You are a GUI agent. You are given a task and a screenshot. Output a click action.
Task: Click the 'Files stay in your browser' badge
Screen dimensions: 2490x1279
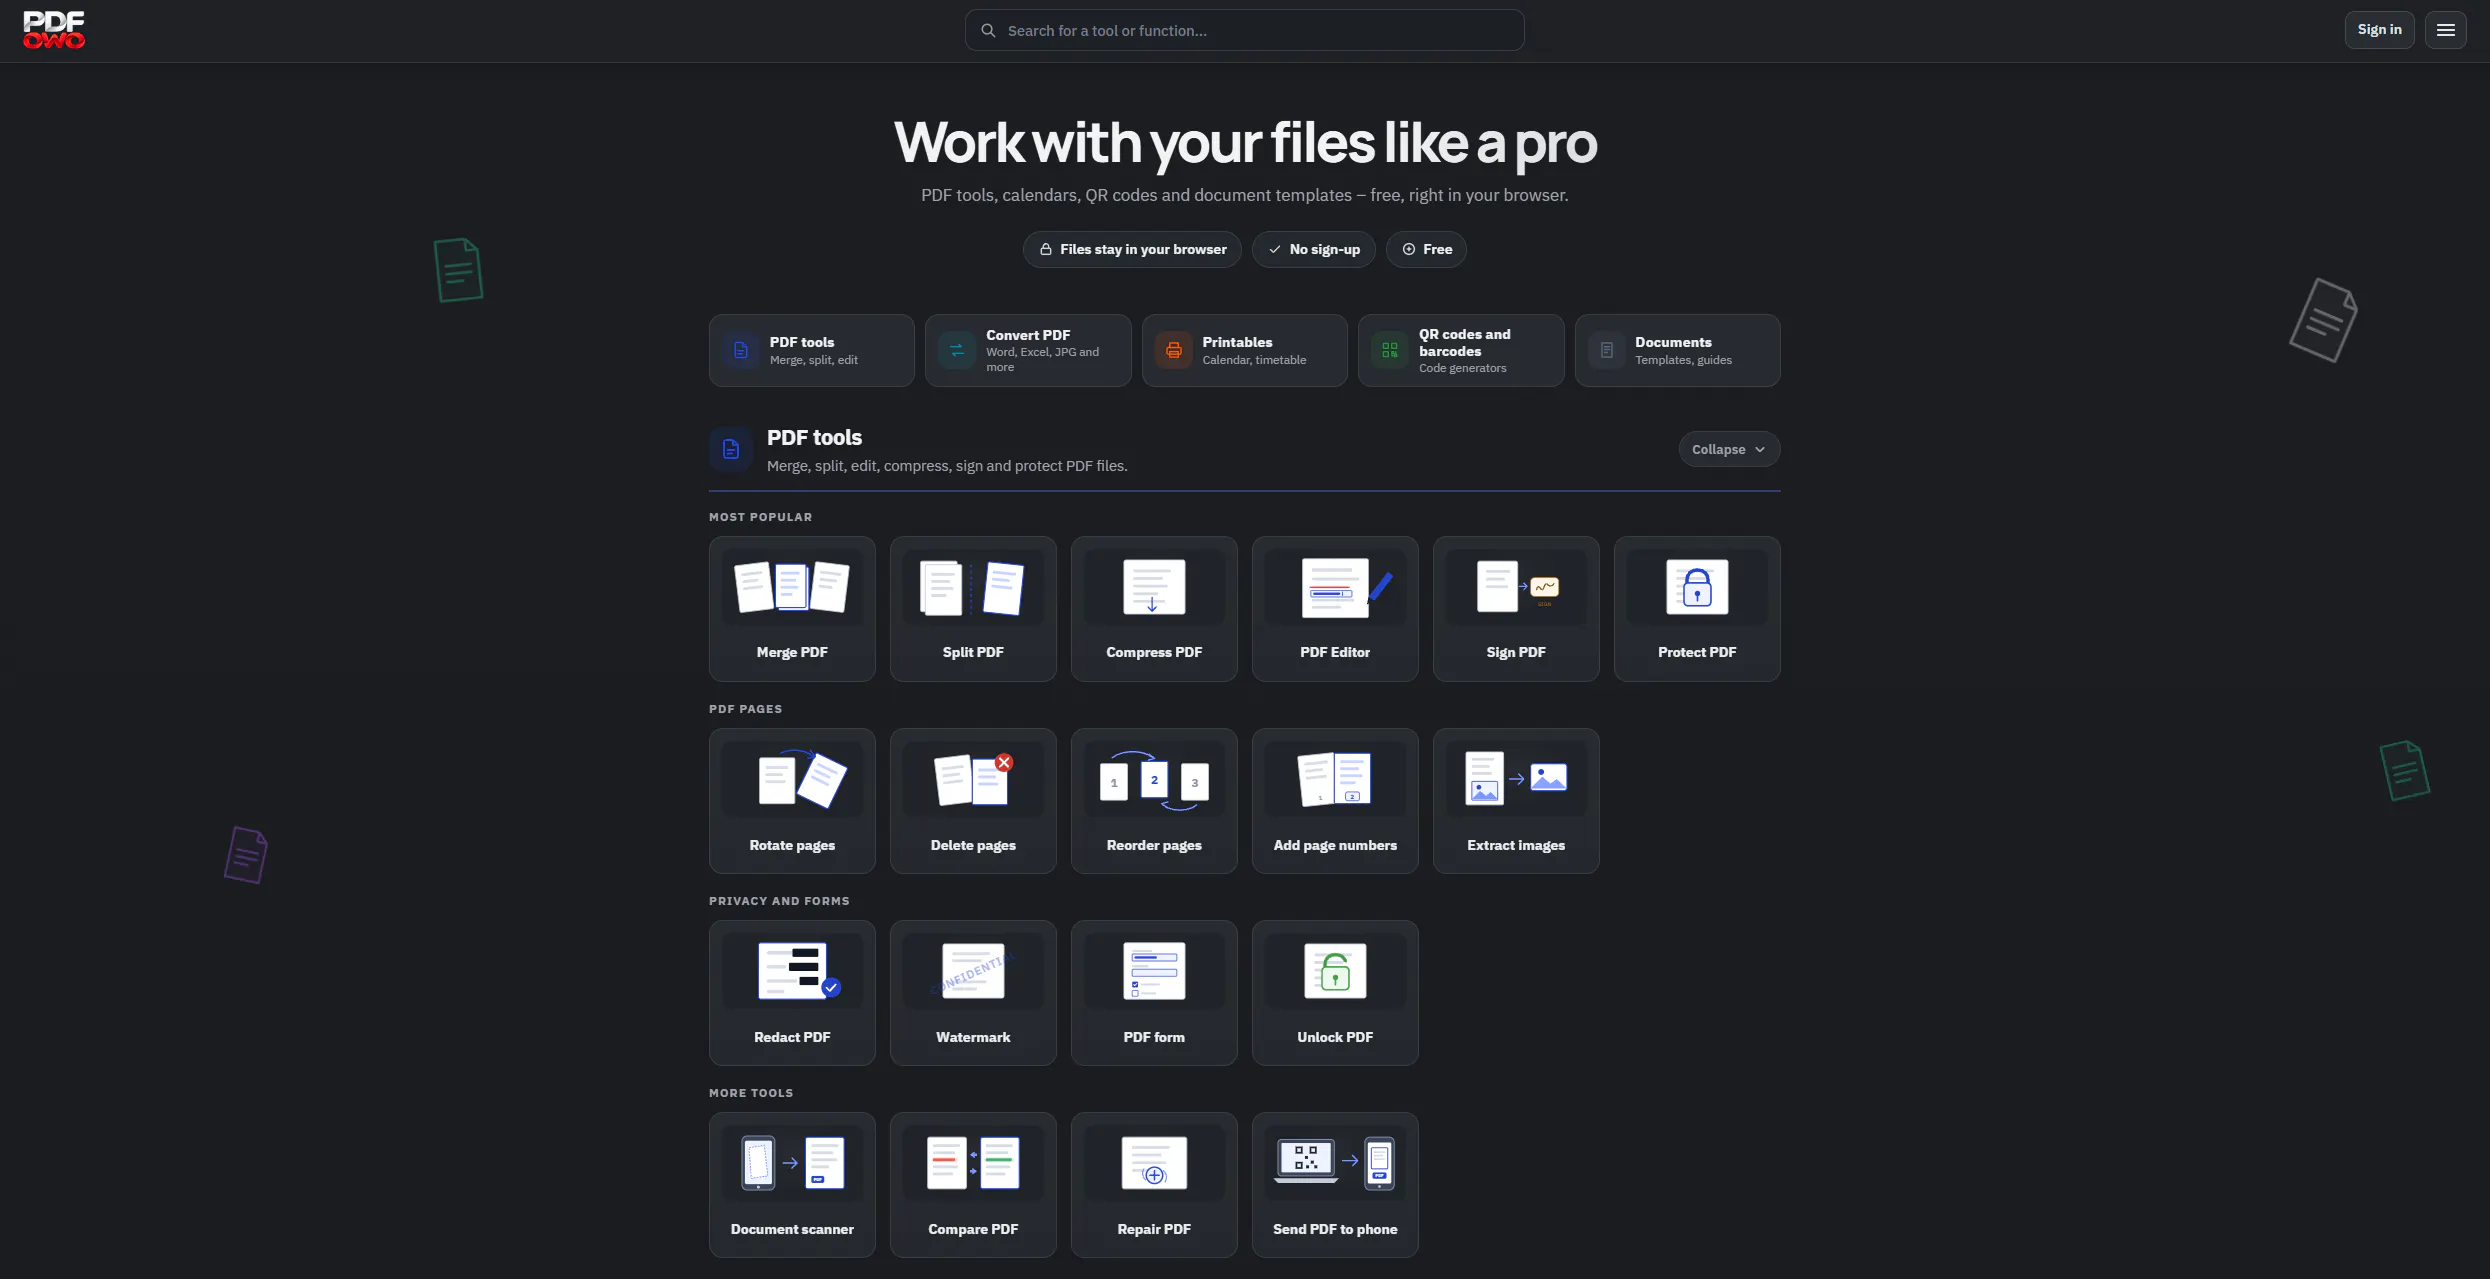tap(1132, 249)
